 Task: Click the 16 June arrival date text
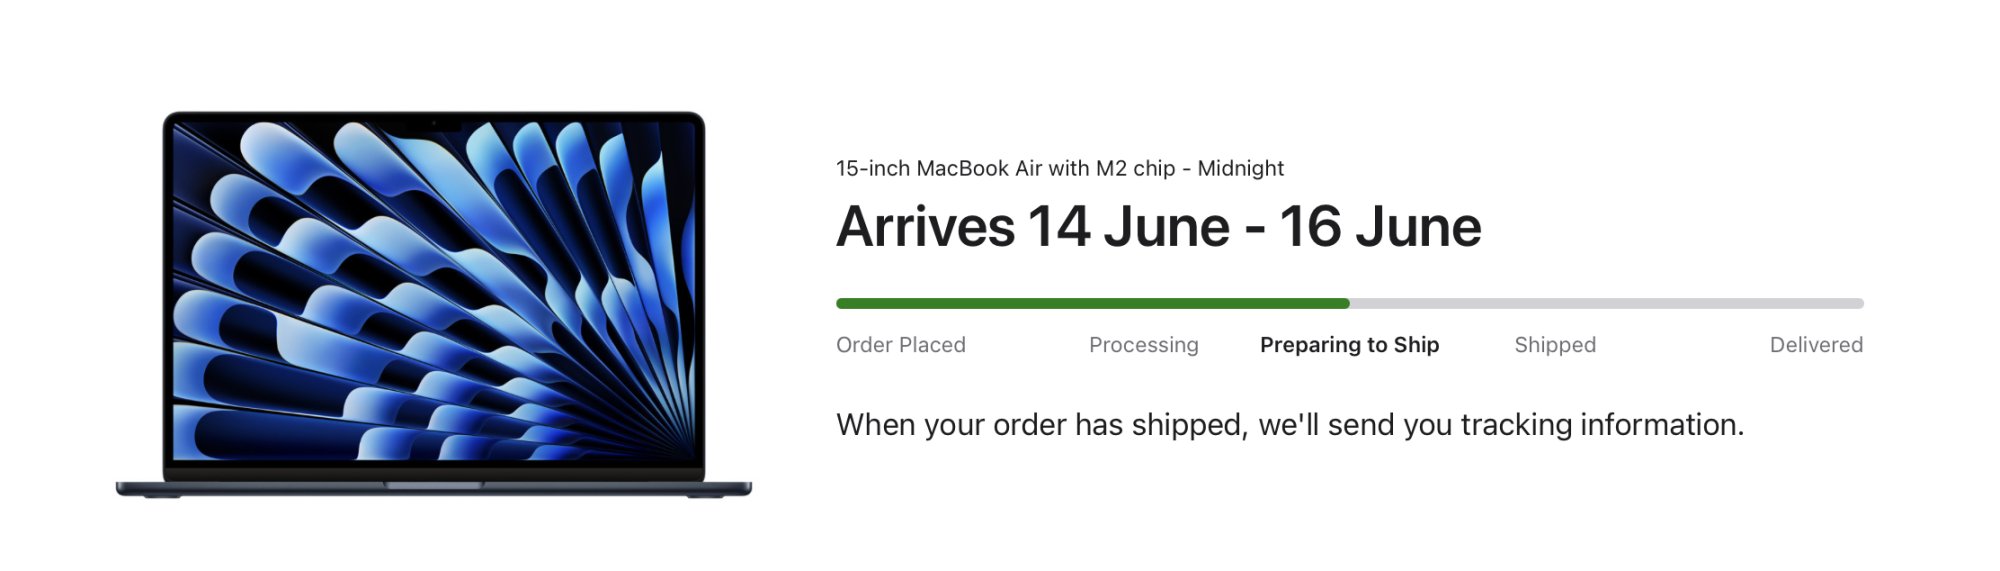pyautogui.click(x=1380, y=227)
